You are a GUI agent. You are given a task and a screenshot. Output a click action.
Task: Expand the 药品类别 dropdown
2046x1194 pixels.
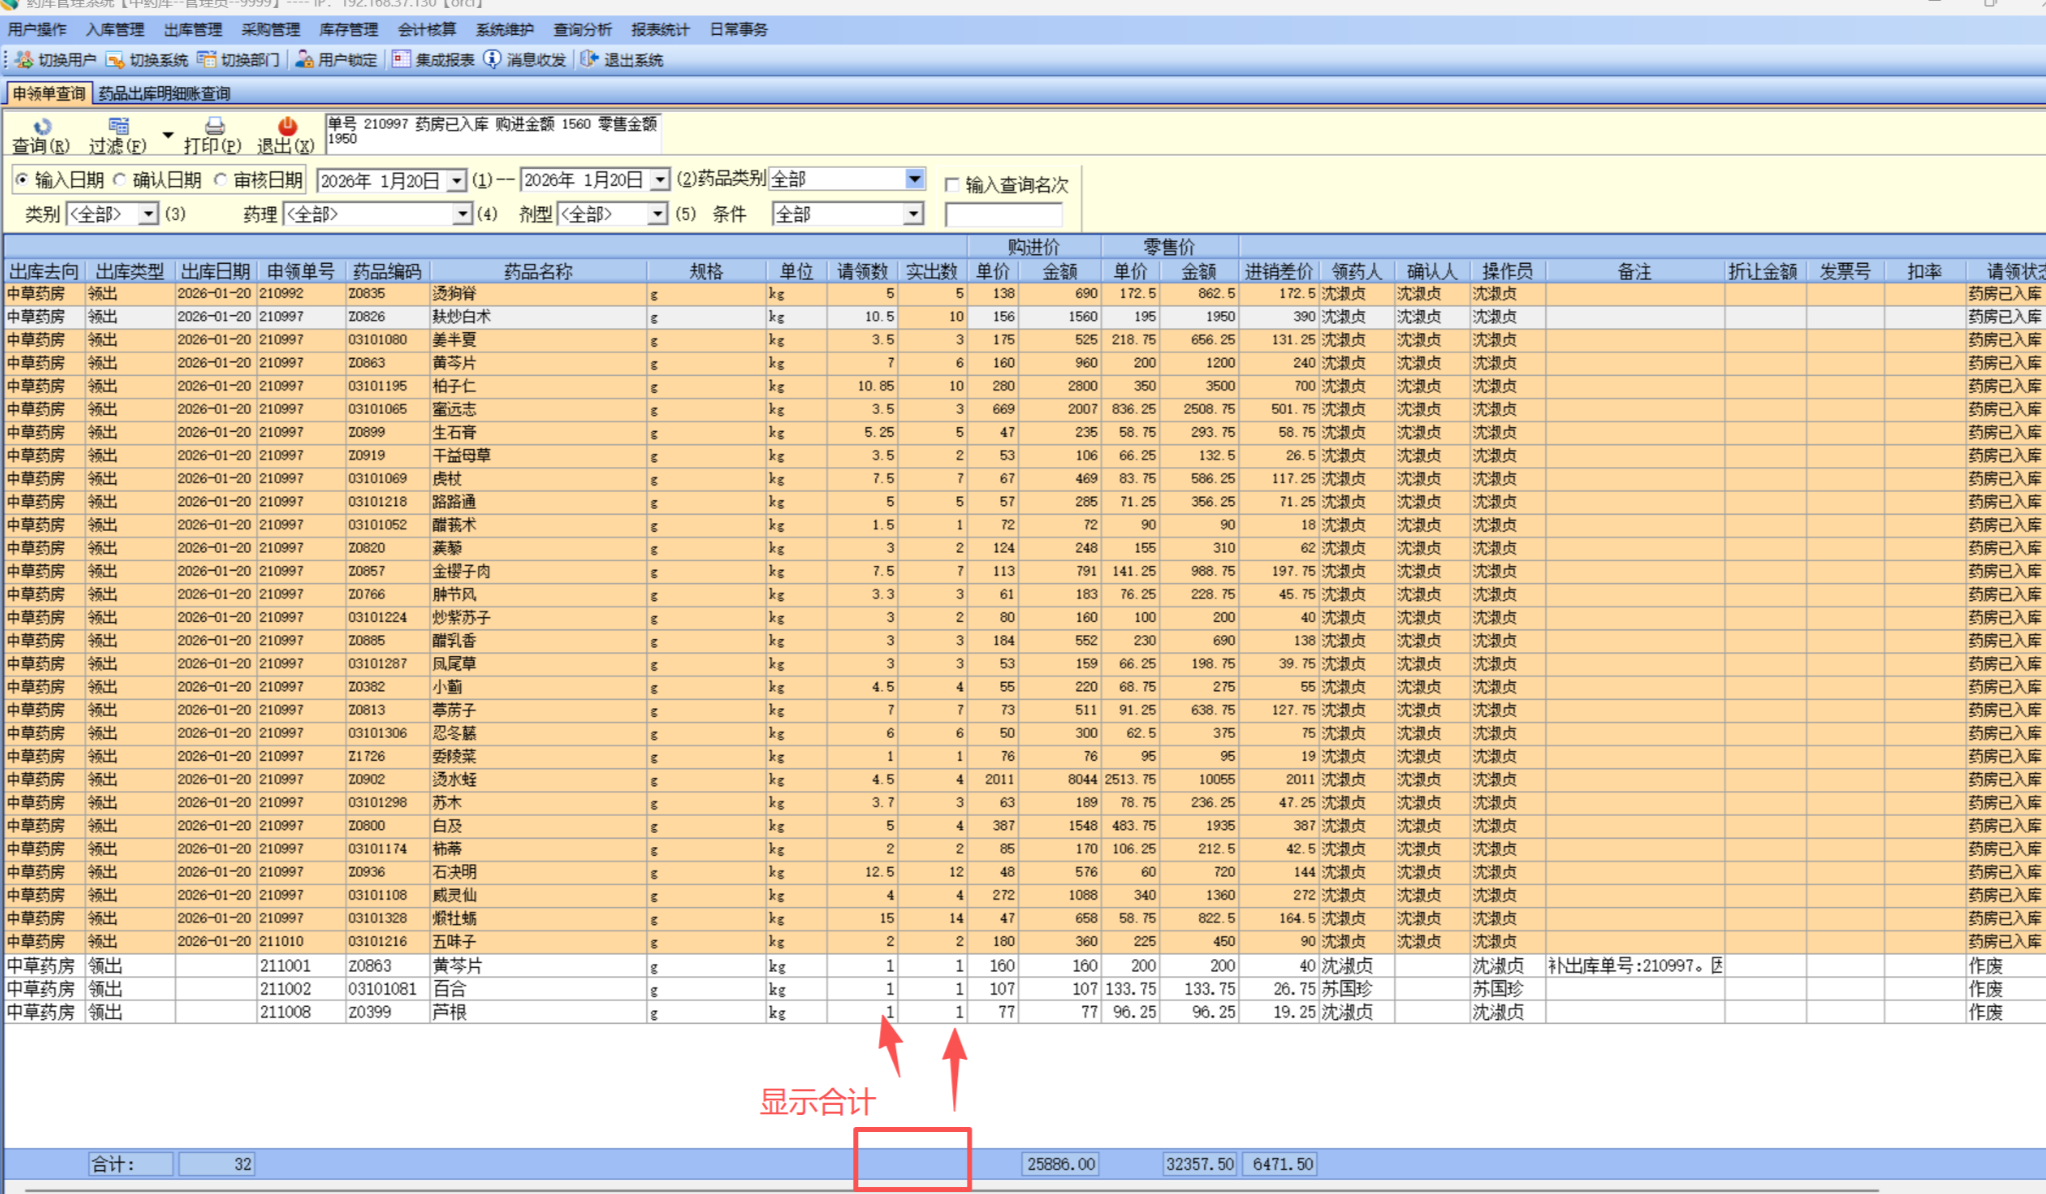coord(914,179)
